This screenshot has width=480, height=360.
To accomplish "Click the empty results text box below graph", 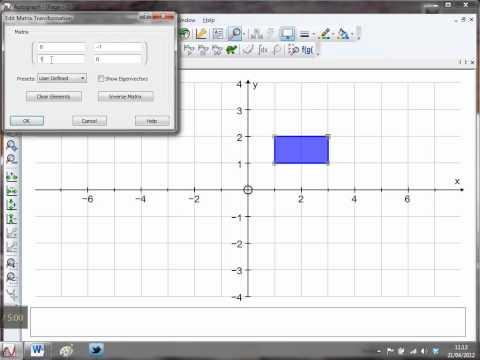I will pyautogui.click(x=248, y=322).
